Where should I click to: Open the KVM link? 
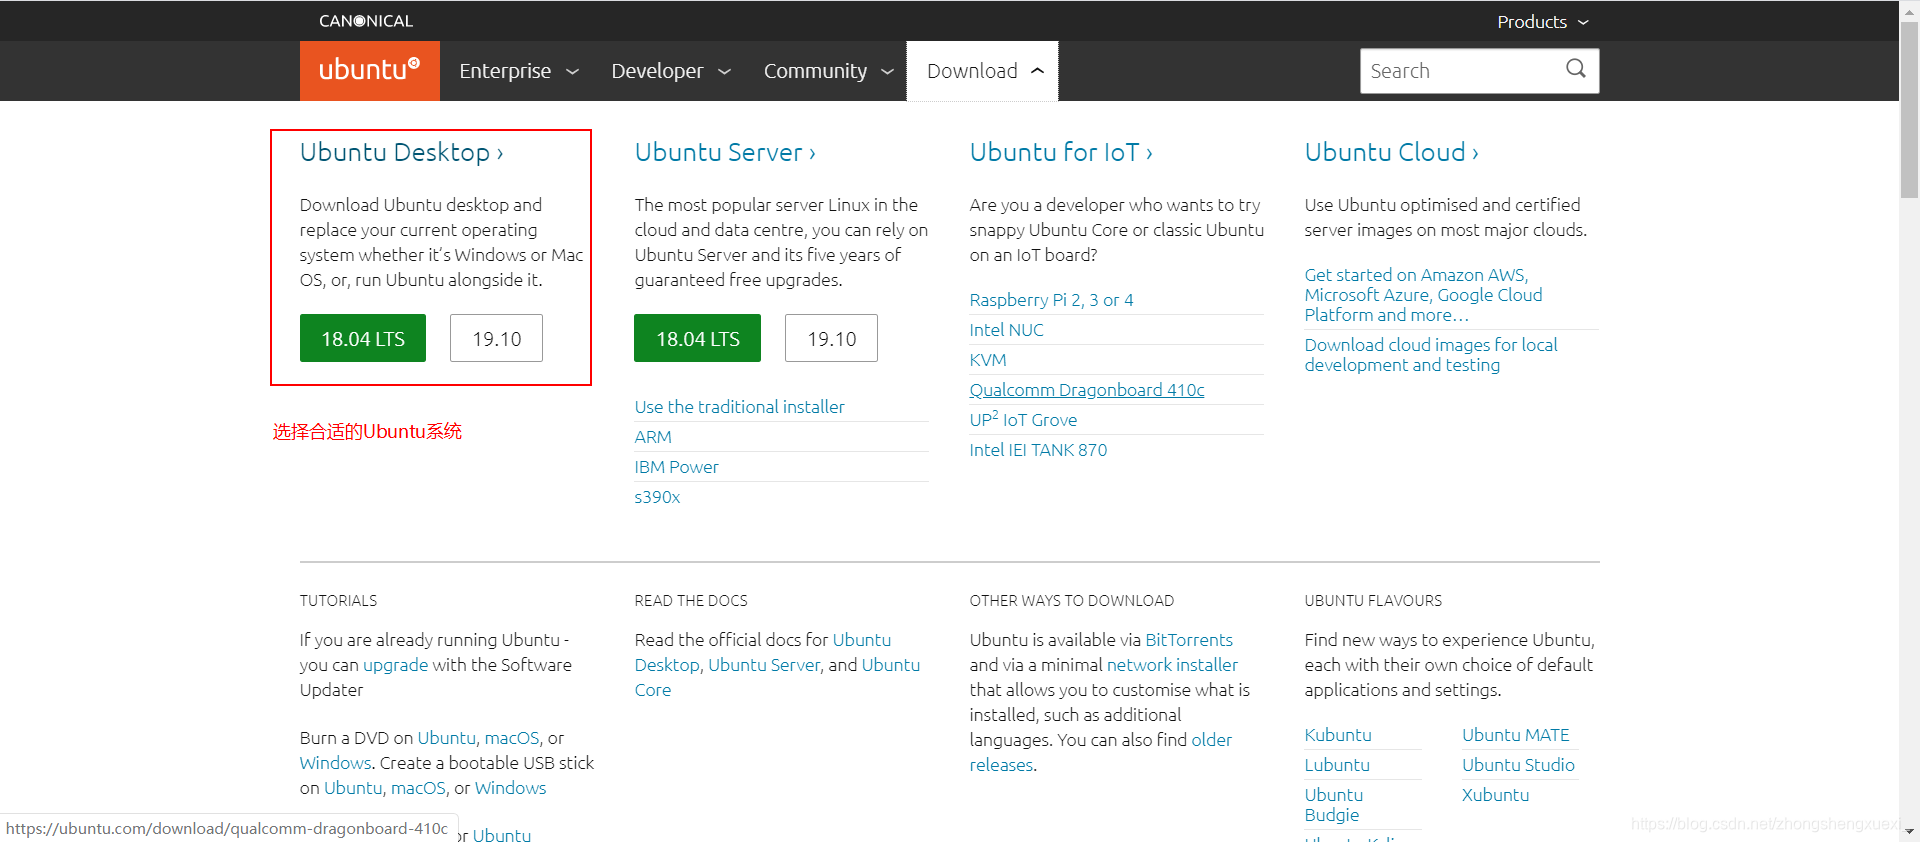click(988, 360)
